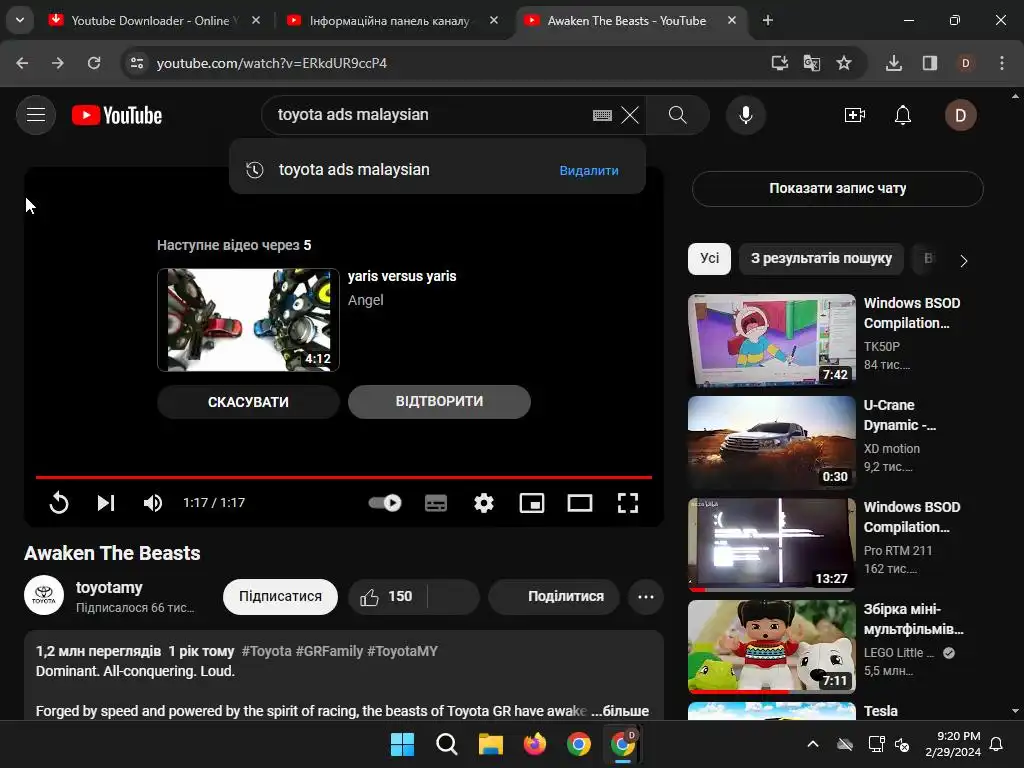Click Показати запис чату button
This screenshot has height=768, width=1024.
(837, 189)
